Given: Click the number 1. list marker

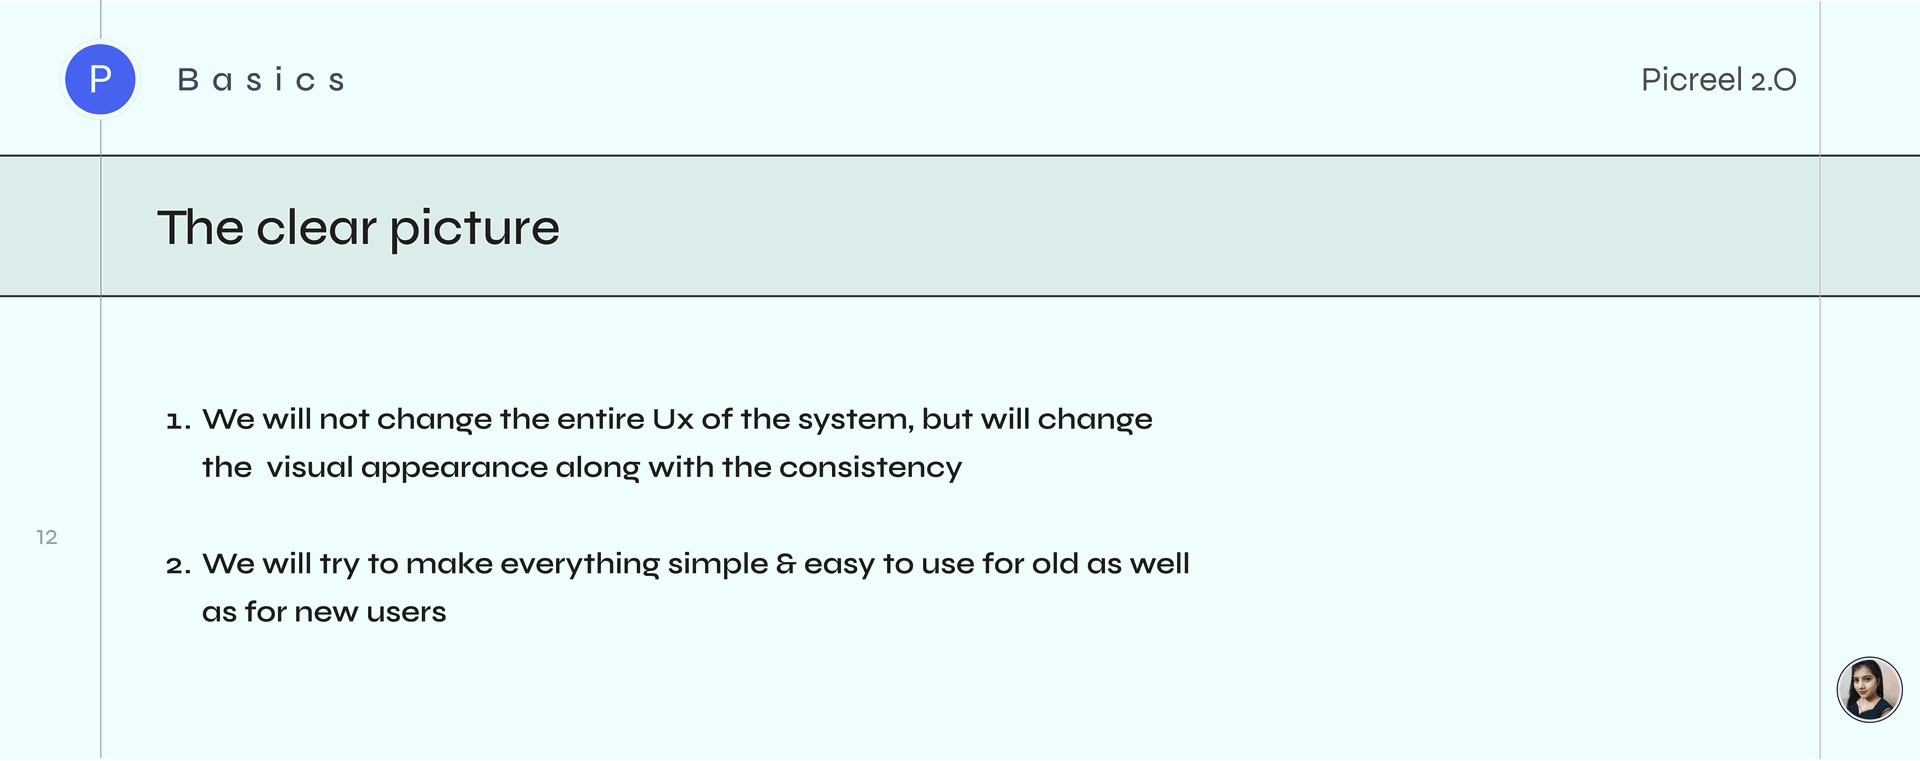Looking at the screenshot, I should (x=178, y=421).
